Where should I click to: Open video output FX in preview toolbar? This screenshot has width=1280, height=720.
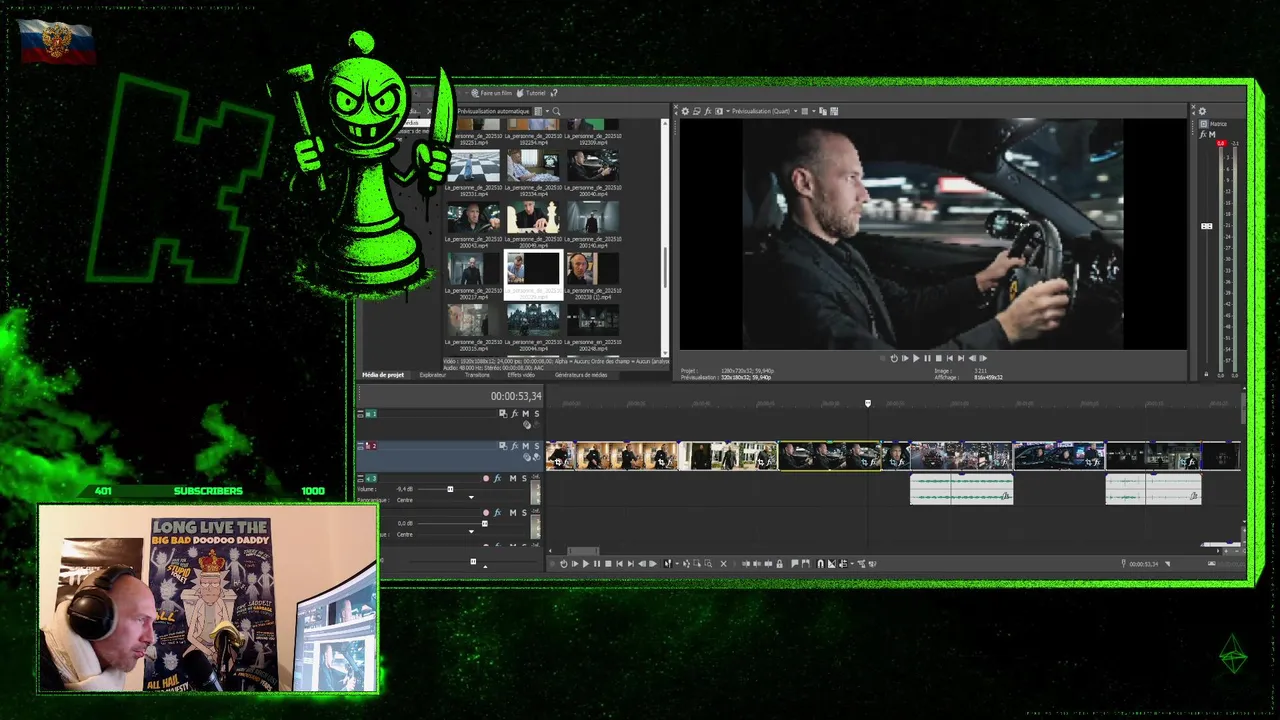(x=708, y=111)
